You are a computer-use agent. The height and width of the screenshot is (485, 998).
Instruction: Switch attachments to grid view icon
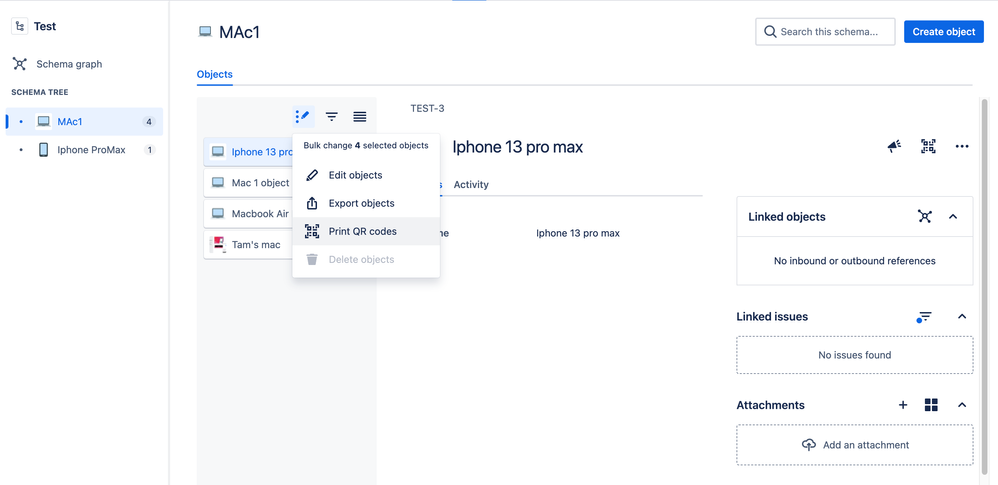tap(931, 405)
